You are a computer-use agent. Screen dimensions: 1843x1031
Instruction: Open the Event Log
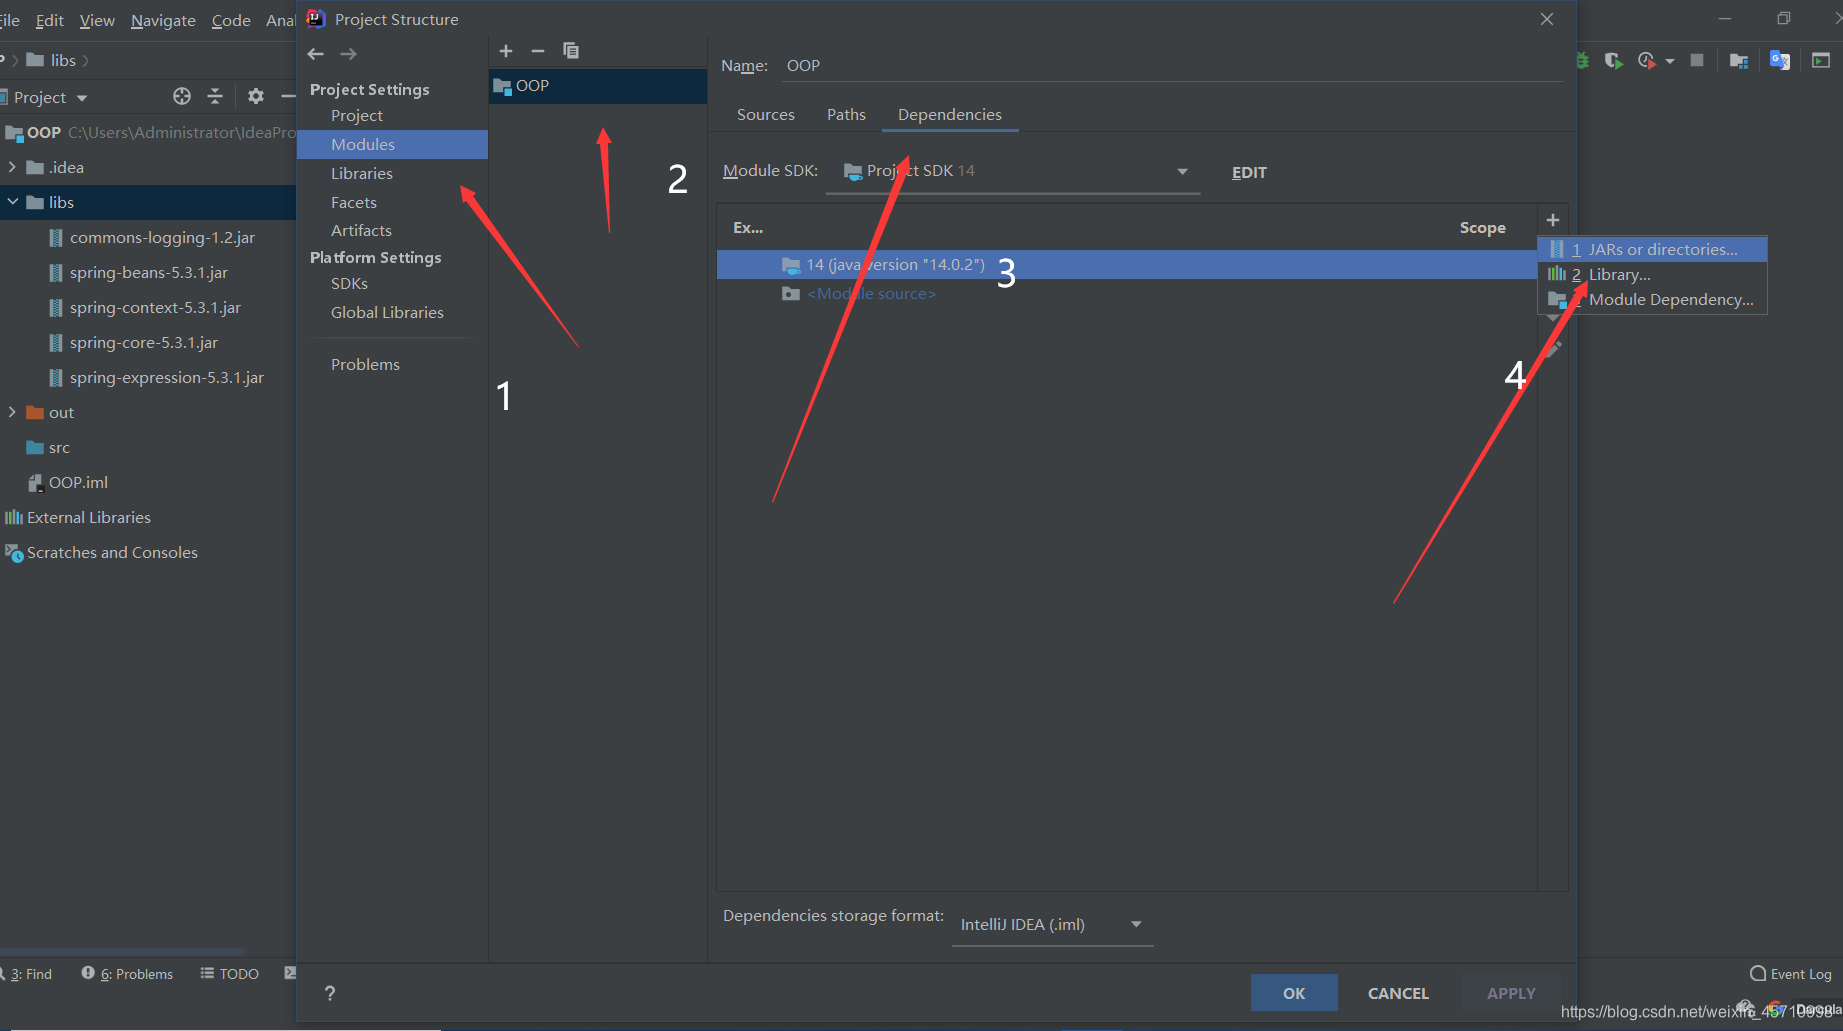pos(1791,974)
